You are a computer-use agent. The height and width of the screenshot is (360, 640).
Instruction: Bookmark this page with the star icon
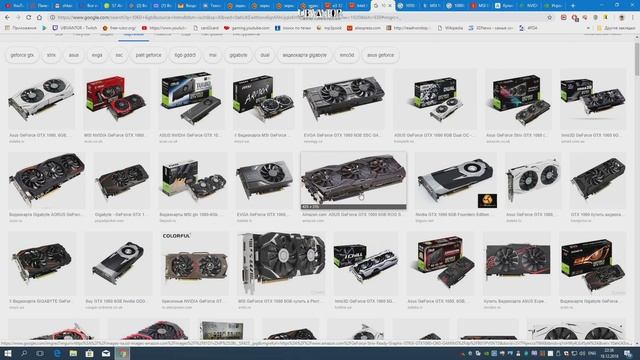[549, 18]
